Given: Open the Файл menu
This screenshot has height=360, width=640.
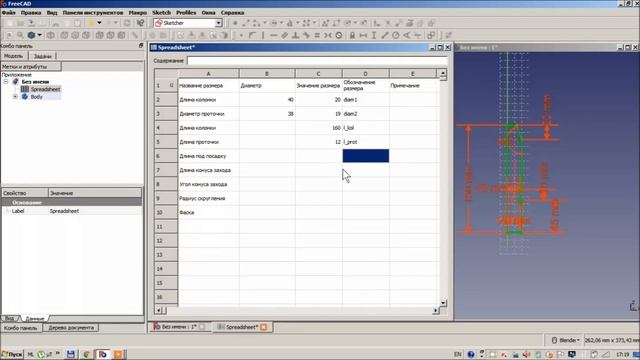Looking at the screenshot, I should coord(9,13).
